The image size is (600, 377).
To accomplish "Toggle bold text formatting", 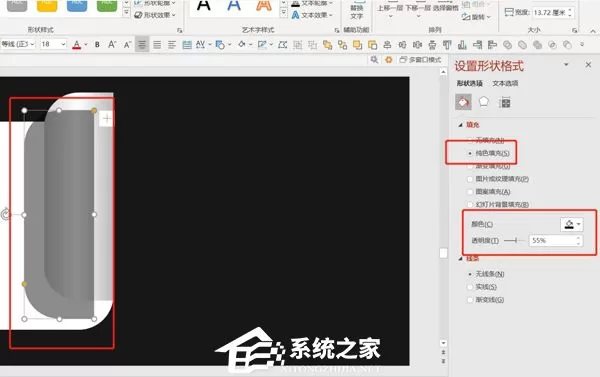I will (x=97, y=45).
